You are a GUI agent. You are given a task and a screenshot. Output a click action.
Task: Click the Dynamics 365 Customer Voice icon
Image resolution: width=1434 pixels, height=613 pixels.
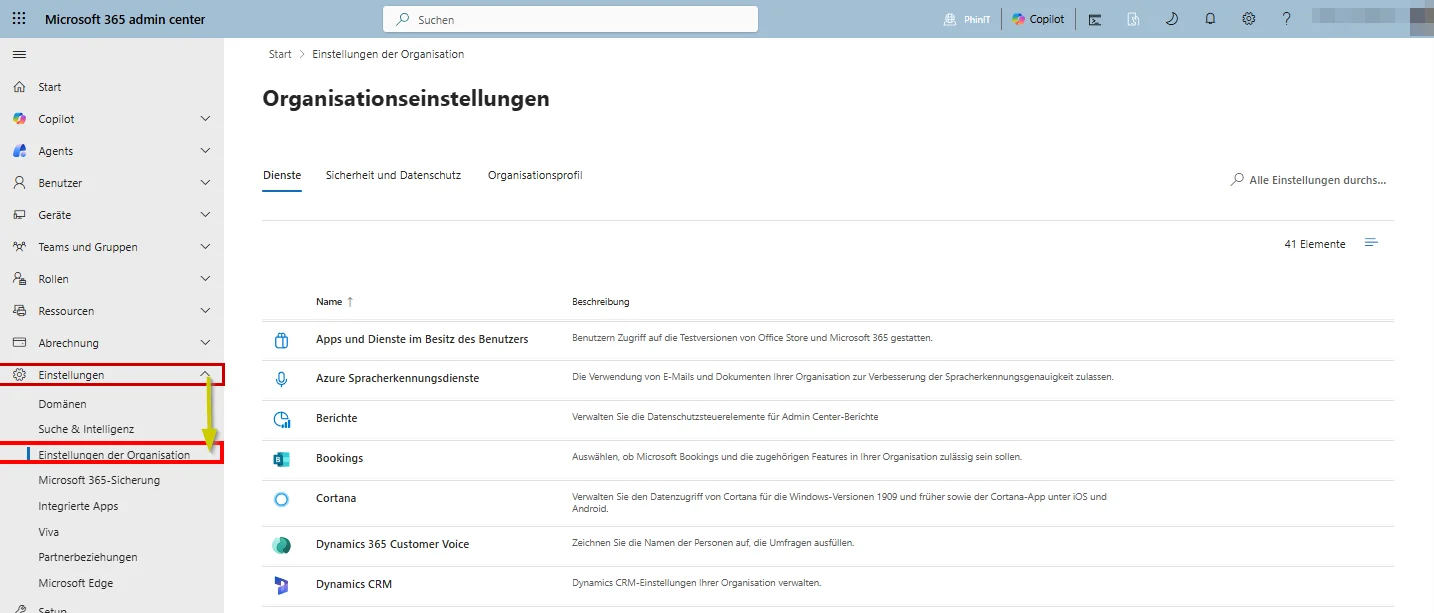281,544
